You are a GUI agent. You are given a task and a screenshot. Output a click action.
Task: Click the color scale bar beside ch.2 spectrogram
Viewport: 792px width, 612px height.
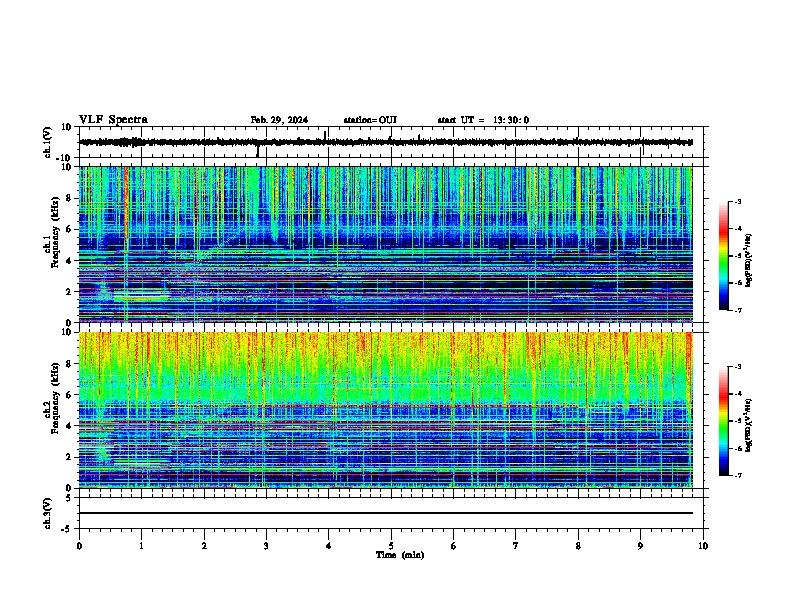tap(723, 421)
